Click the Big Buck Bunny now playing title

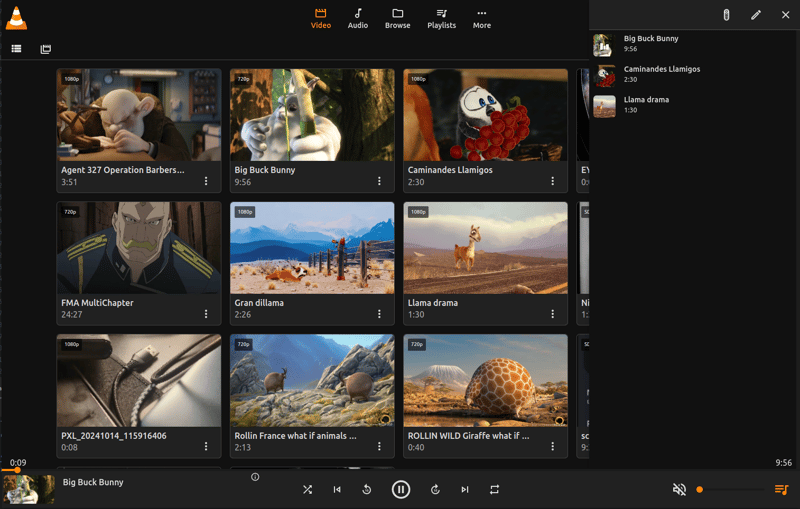point(93,482)
